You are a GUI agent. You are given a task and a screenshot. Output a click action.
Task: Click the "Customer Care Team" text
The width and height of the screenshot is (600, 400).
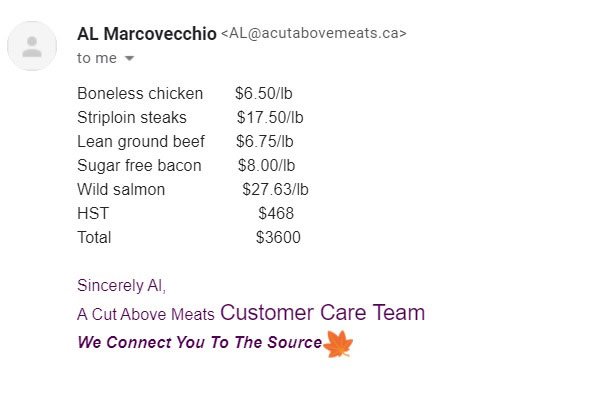click(x=323, y=312)
